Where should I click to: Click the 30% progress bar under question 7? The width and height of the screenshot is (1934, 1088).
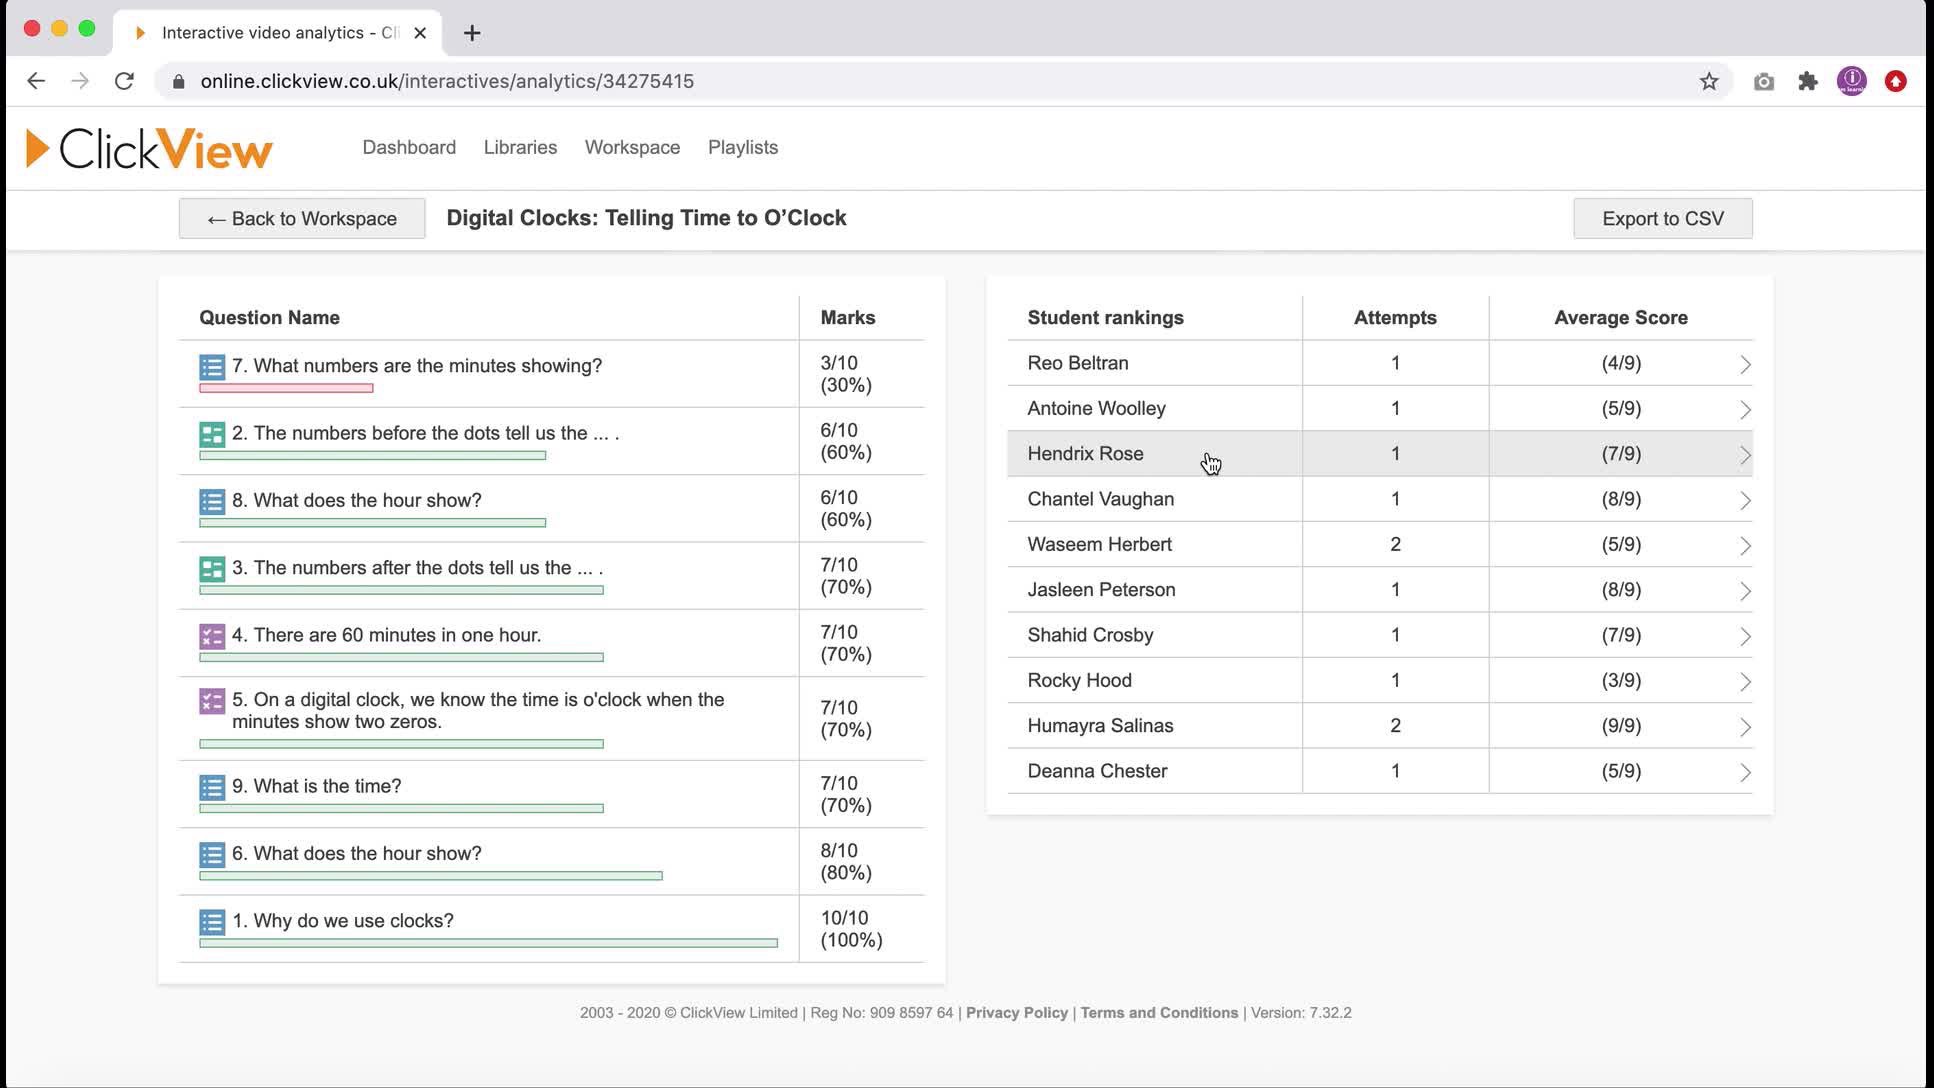tap(285, 386)
